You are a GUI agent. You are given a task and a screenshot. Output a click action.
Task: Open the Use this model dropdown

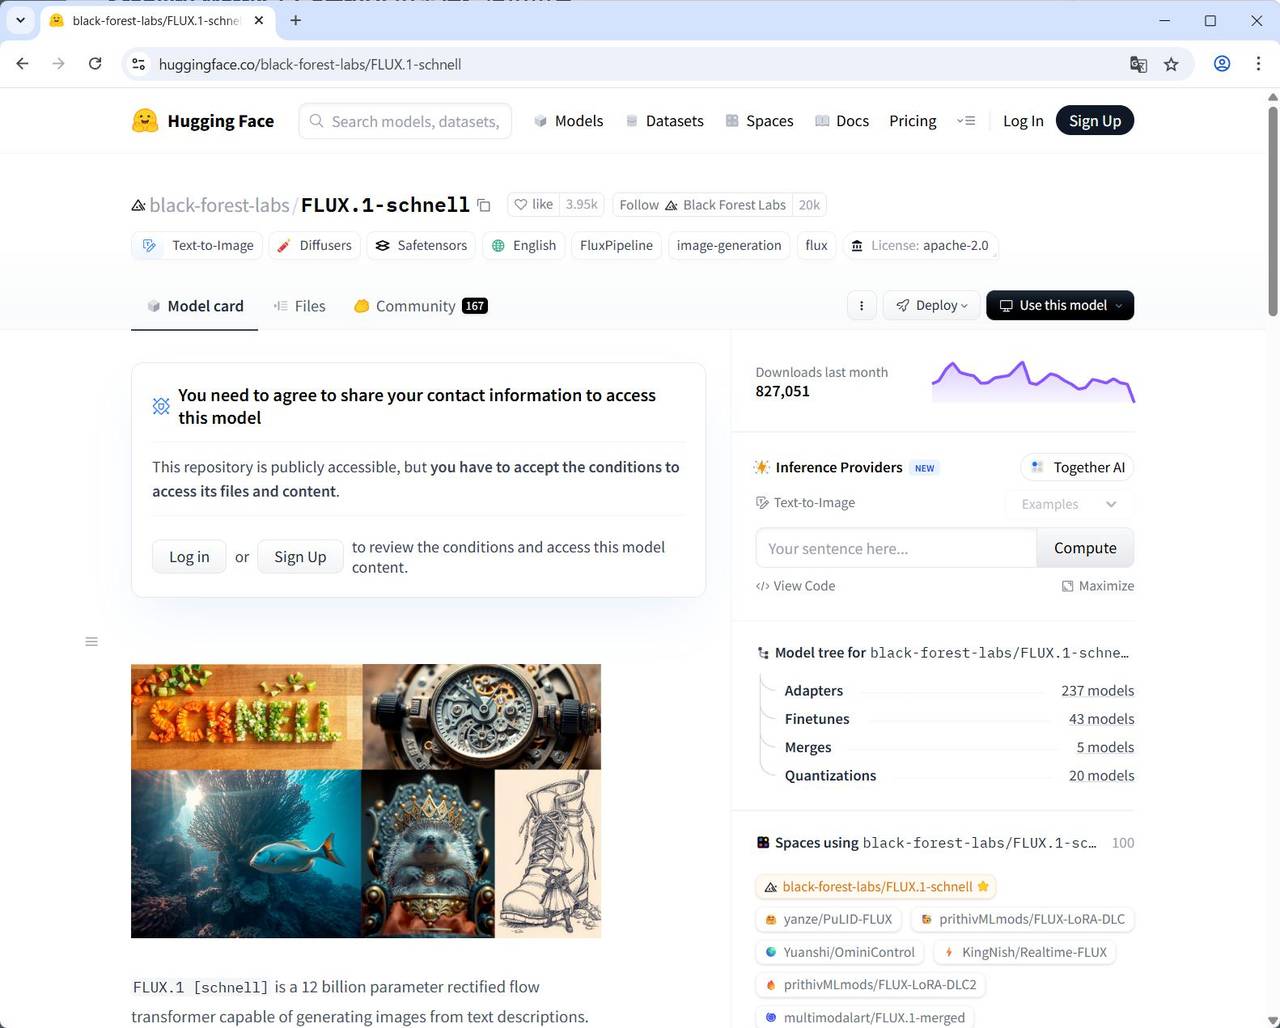point(1060,306)
